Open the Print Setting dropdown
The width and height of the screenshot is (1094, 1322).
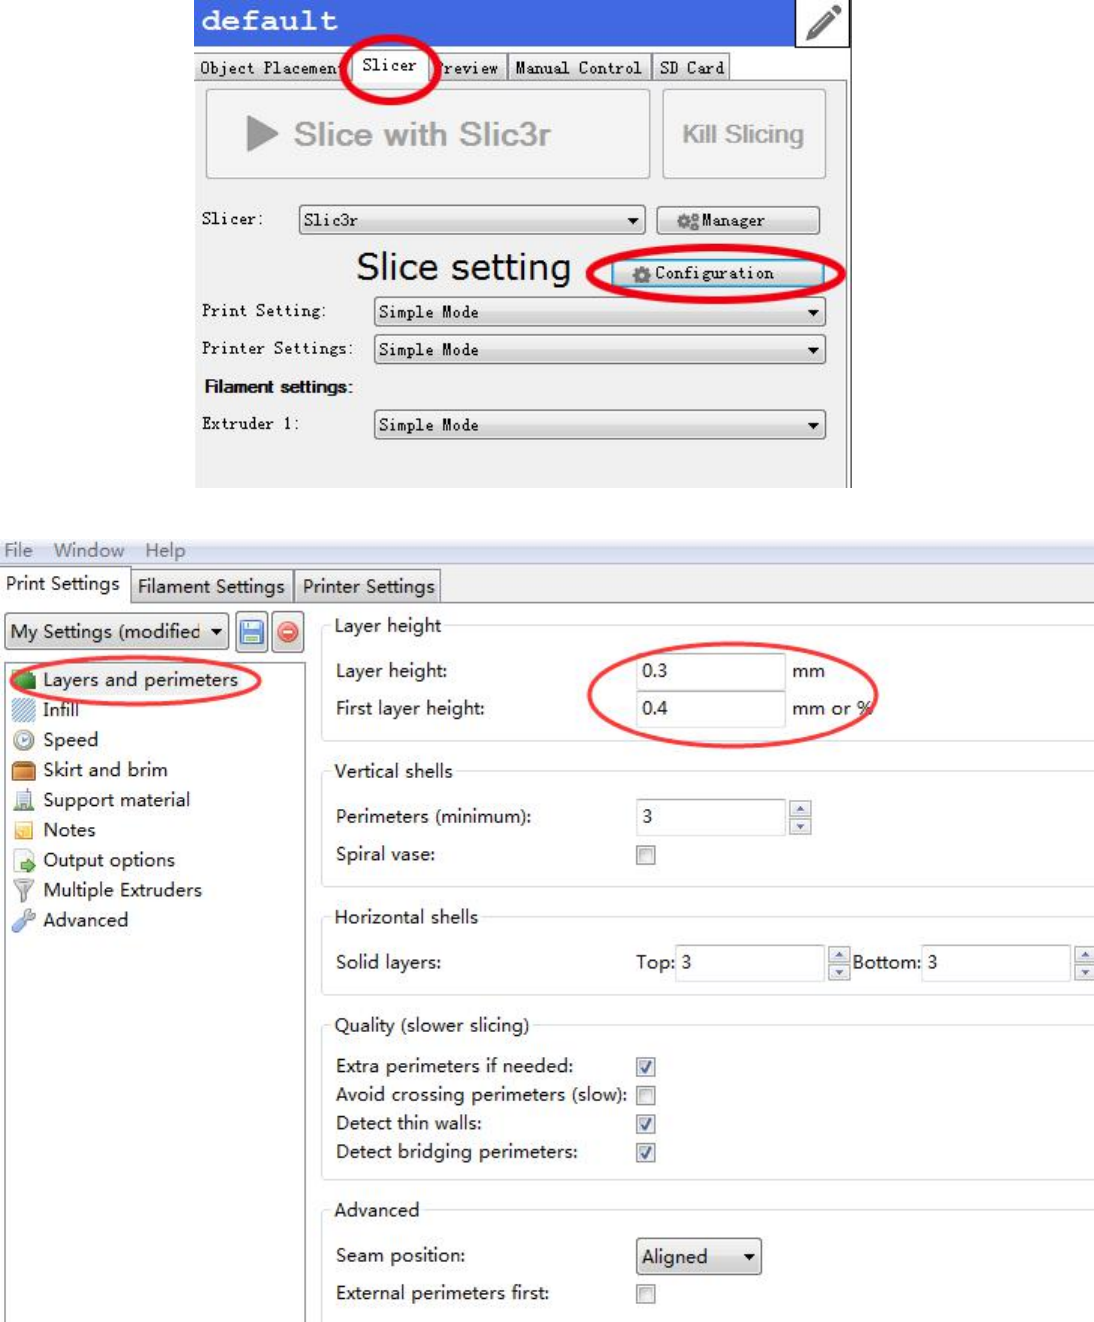(x=600, y=312)
